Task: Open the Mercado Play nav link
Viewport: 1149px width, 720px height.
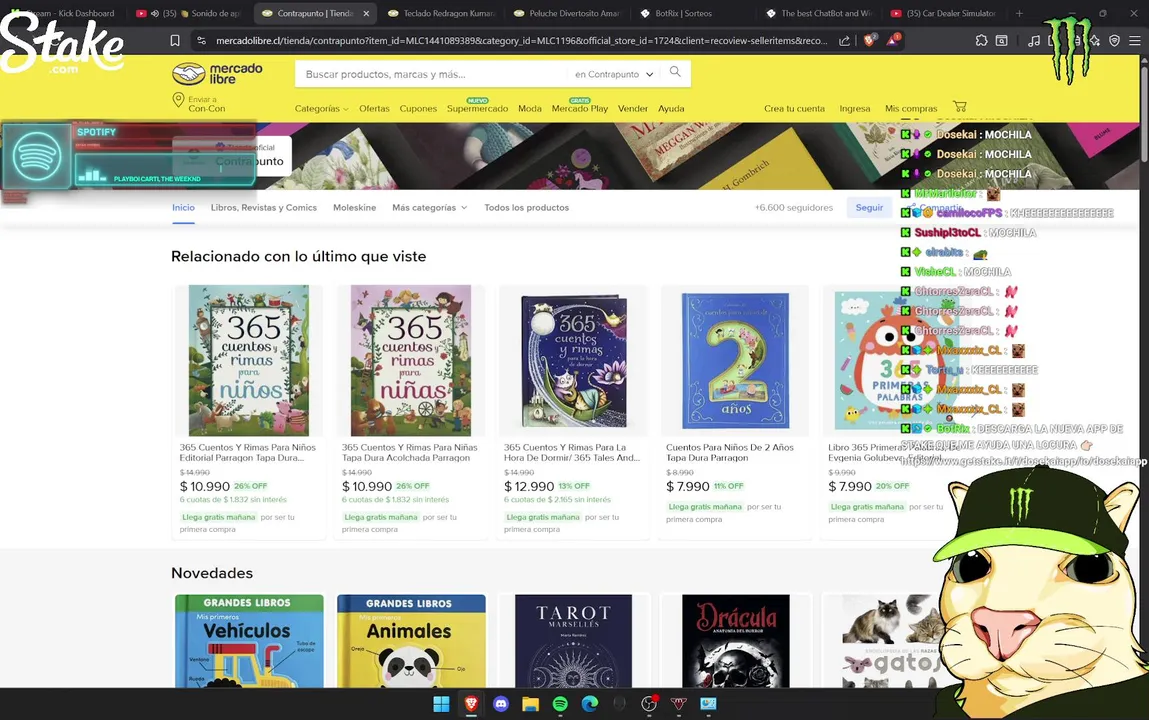Action: point(580,108)
